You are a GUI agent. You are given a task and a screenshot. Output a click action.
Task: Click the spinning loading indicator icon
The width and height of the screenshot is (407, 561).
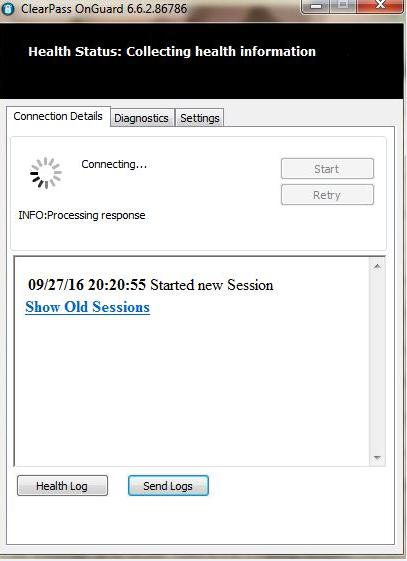pos(46,173)
